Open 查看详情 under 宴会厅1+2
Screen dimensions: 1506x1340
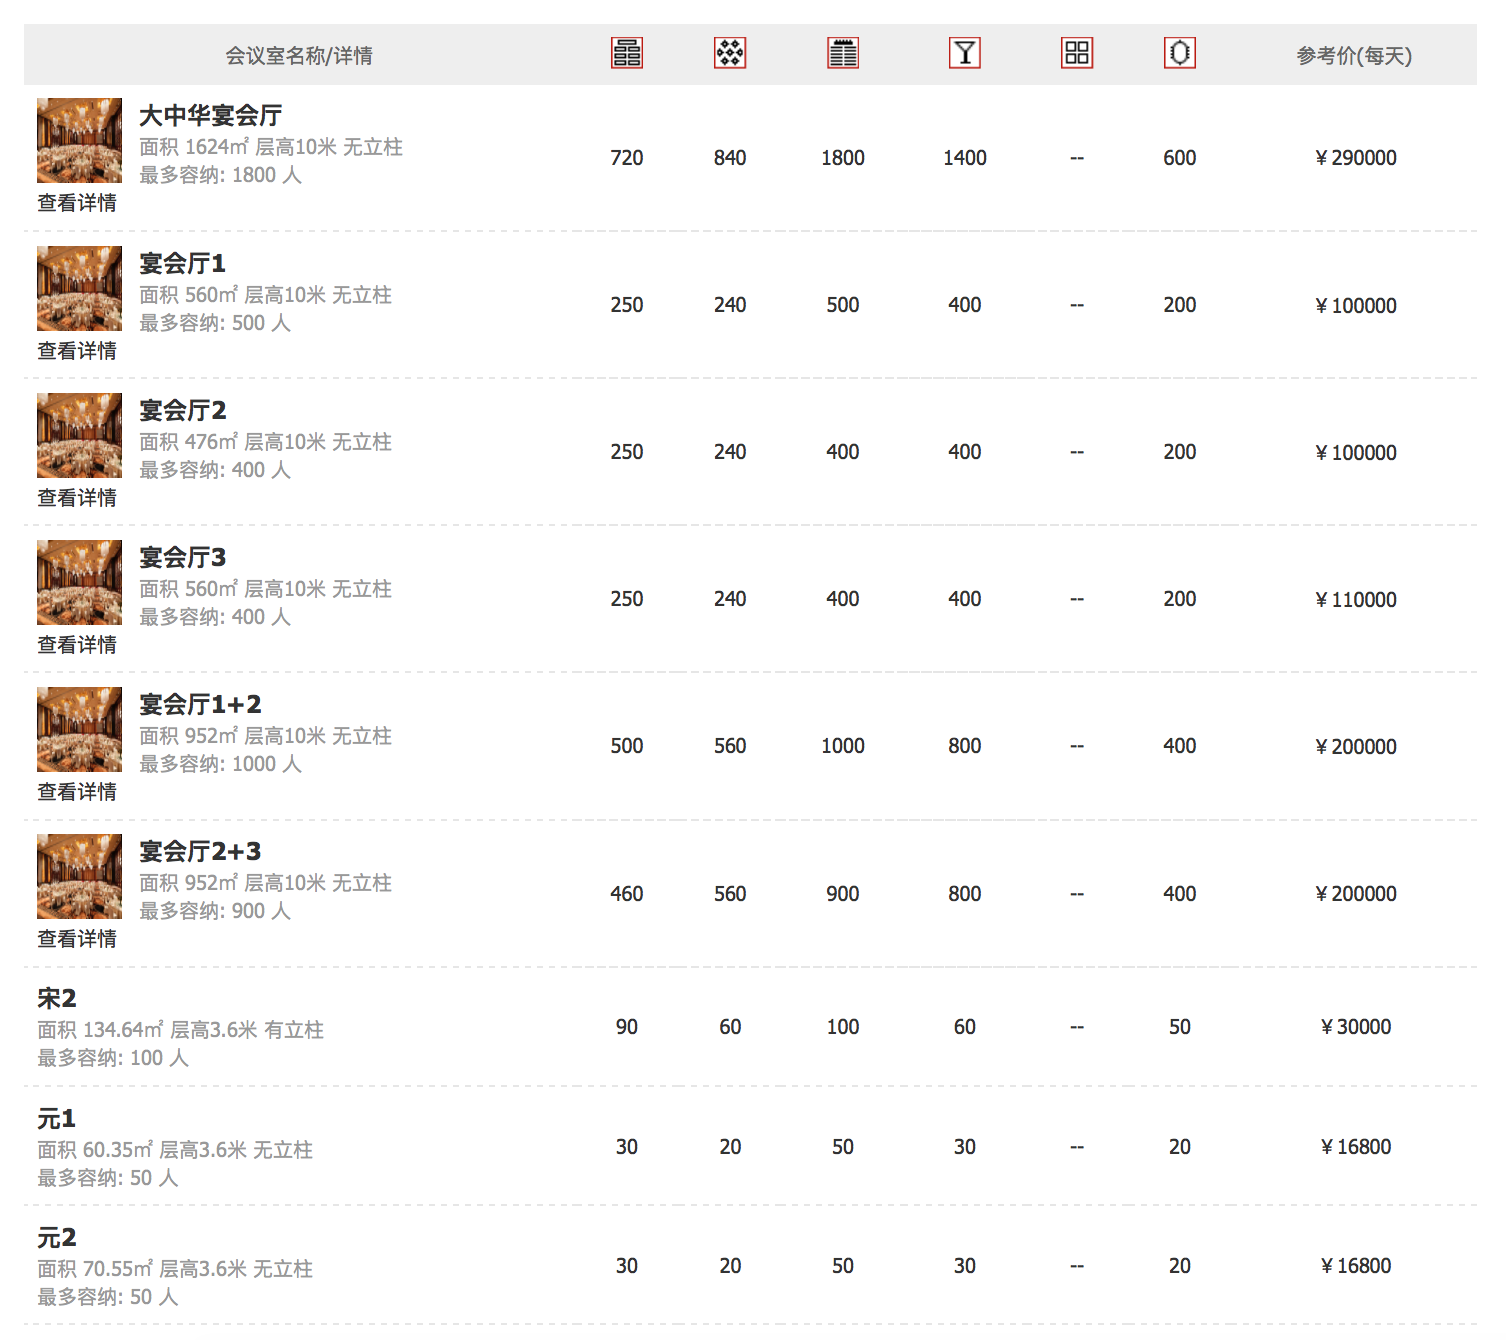[x=77, y=792]
